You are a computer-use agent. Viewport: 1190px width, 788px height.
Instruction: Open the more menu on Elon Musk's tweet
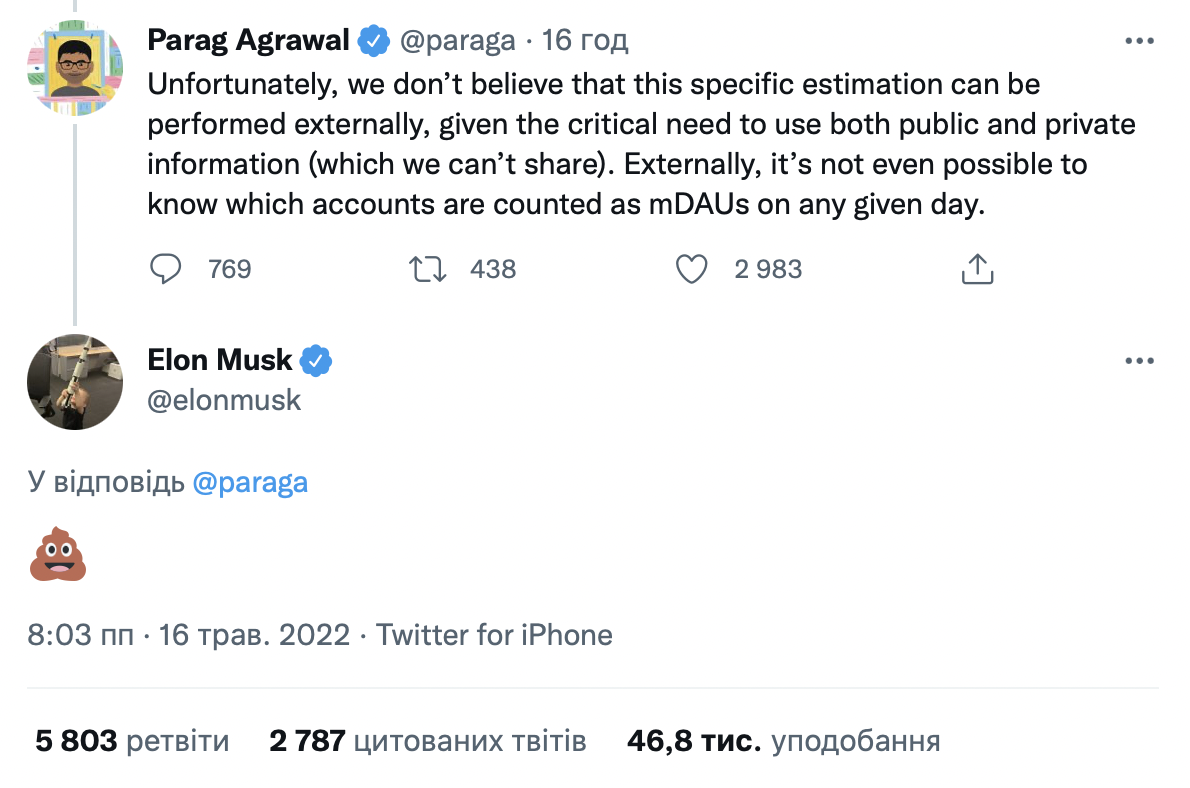[1139, 361]
